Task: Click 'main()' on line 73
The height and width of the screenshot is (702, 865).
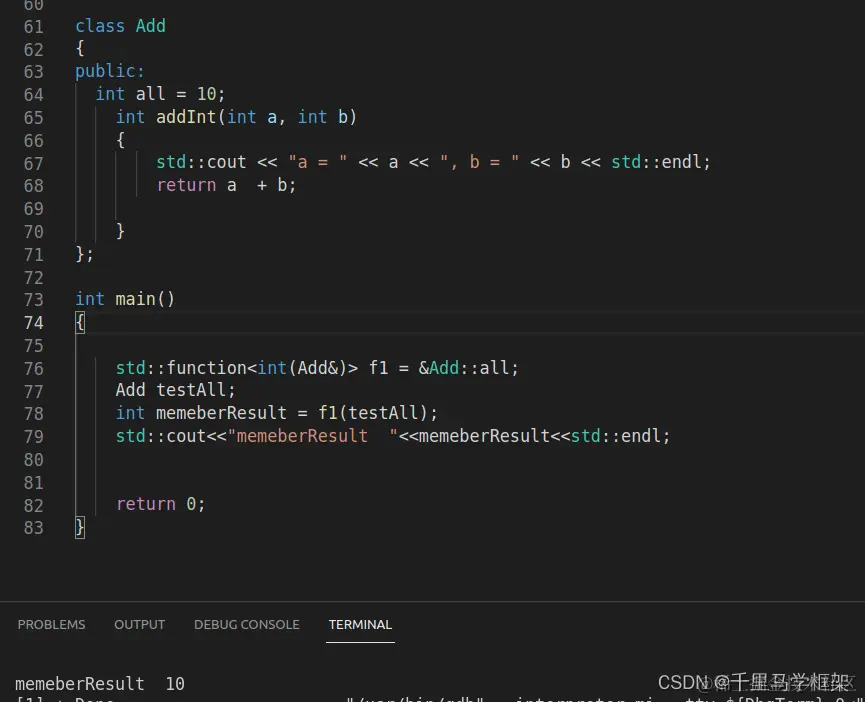Action: click(x=145, y=299)
